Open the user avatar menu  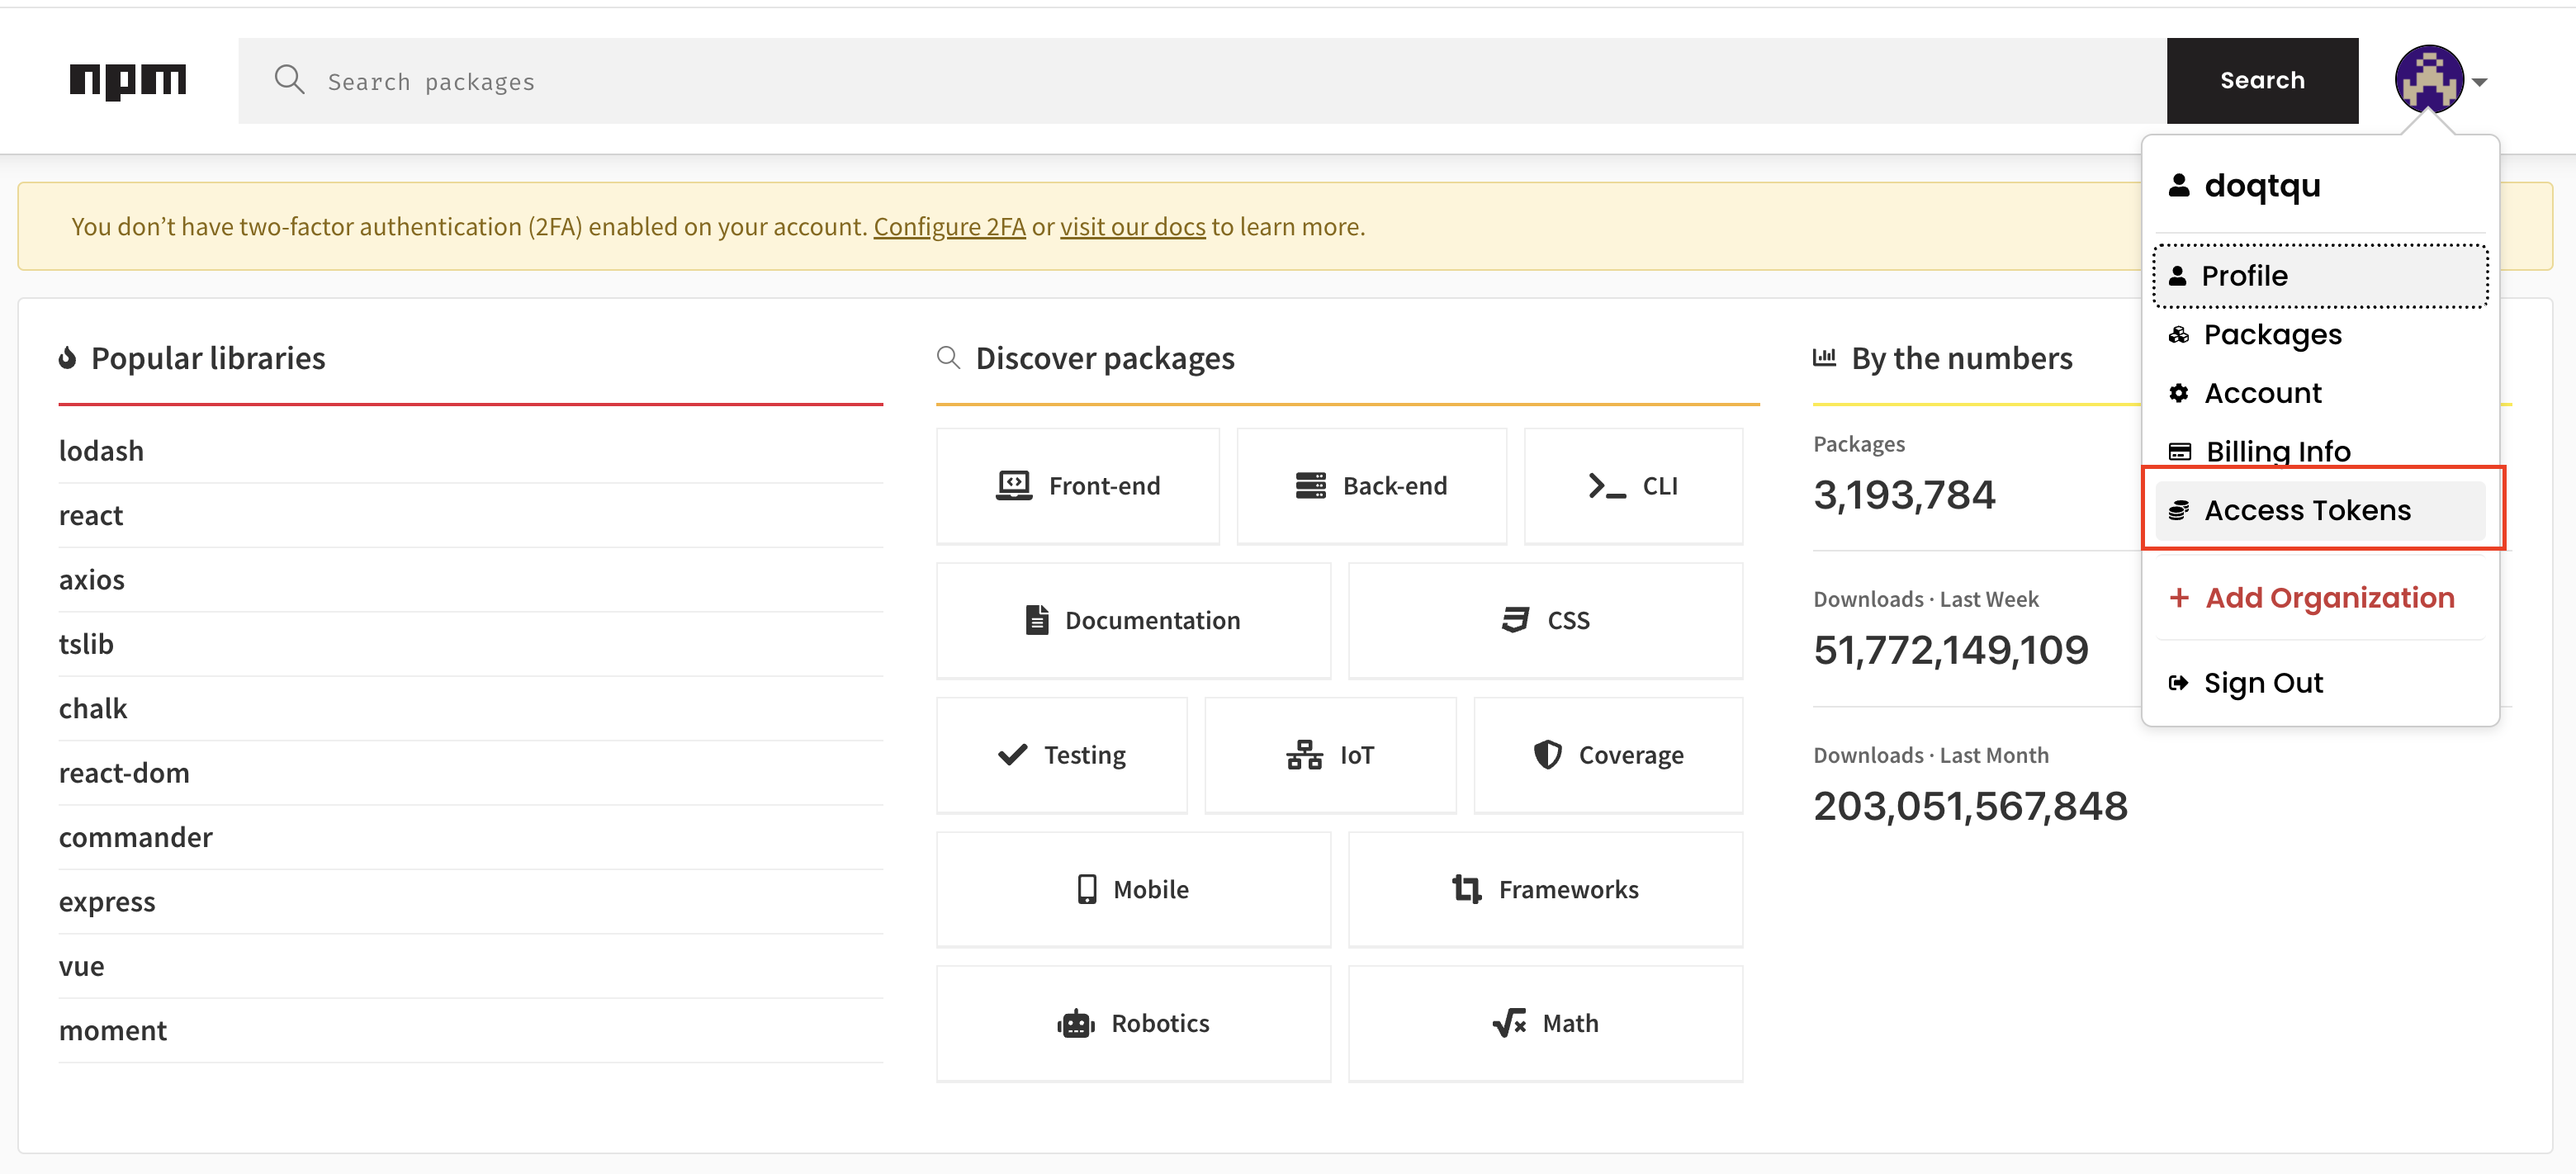(x=2428, y=80)
